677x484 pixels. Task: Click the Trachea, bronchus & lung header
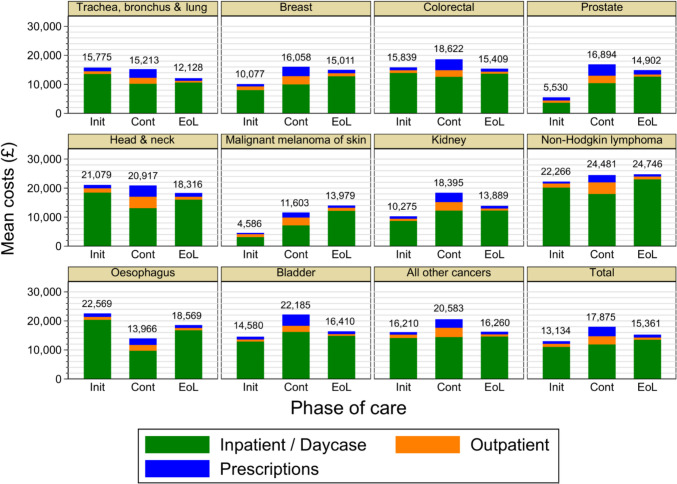coord(143,8)
